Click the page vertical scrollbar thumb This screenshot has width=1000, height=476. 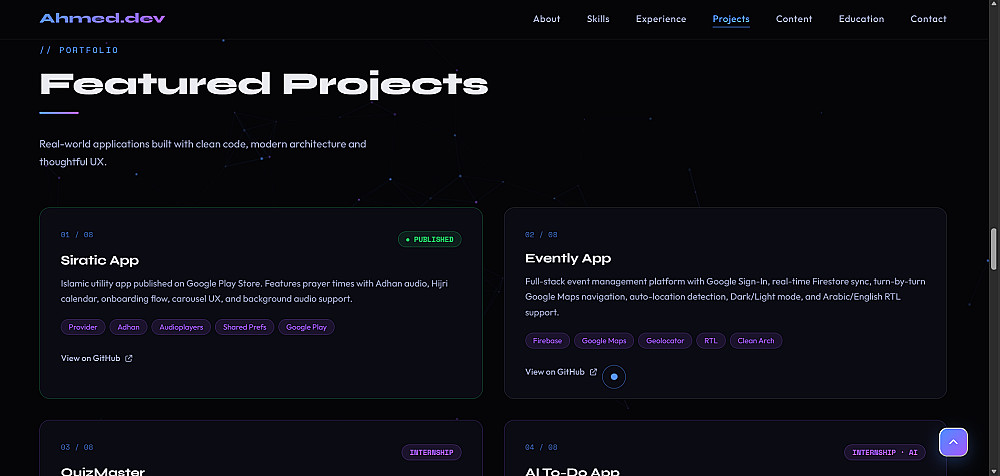click(x=993, y=248)
